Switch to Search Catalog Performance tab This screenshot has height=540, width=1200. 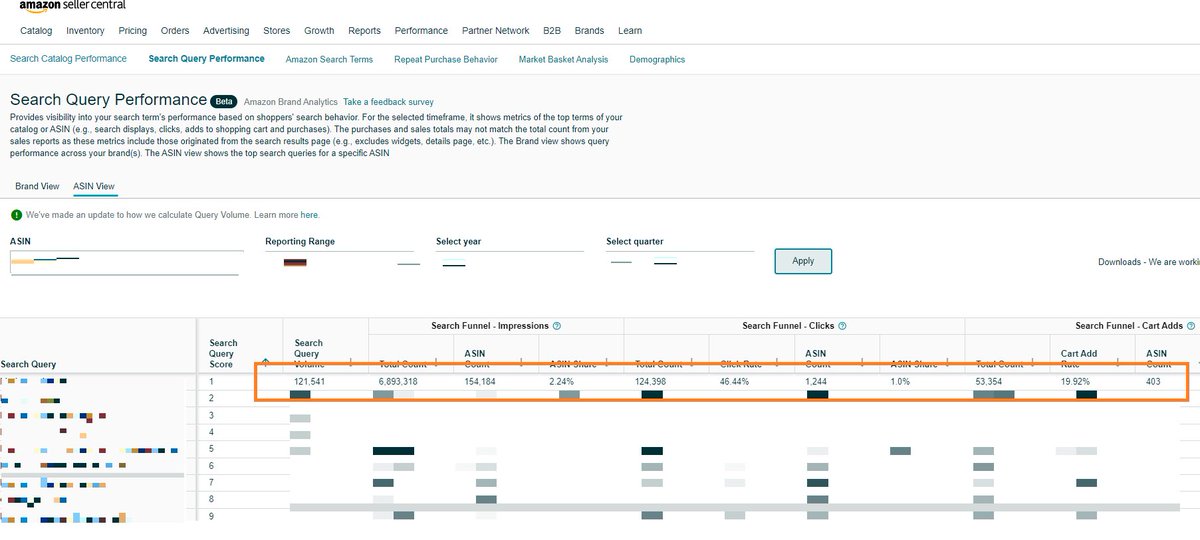coord(68,59)
